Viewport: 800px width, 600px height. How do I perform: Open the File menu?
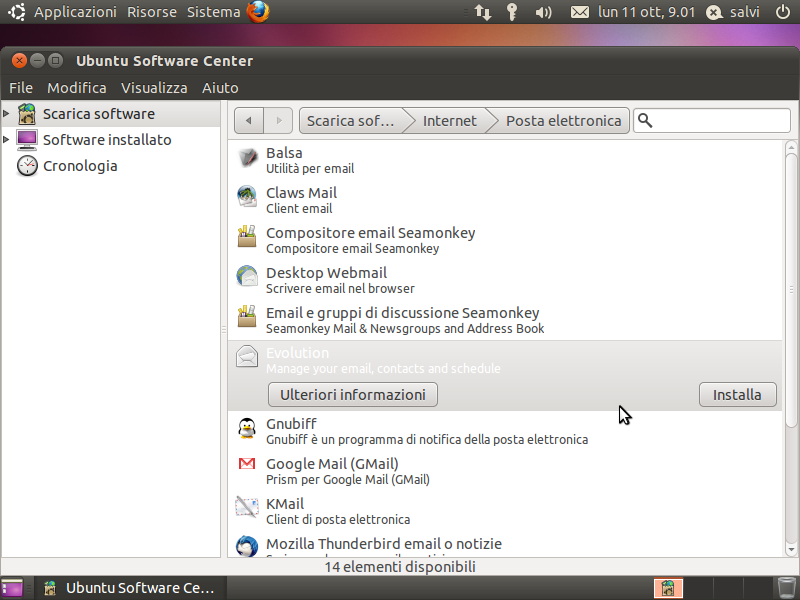click(21, 88)
